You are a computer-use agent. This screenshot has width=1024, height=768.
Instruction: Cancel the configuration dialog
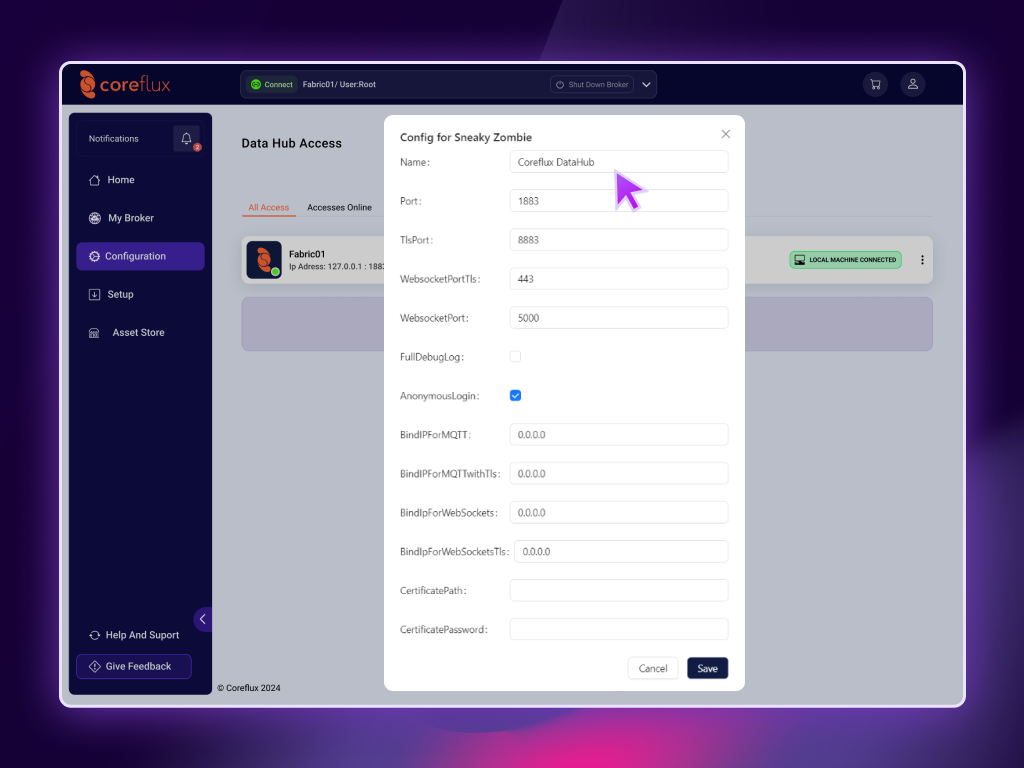(x=653, y=668)
